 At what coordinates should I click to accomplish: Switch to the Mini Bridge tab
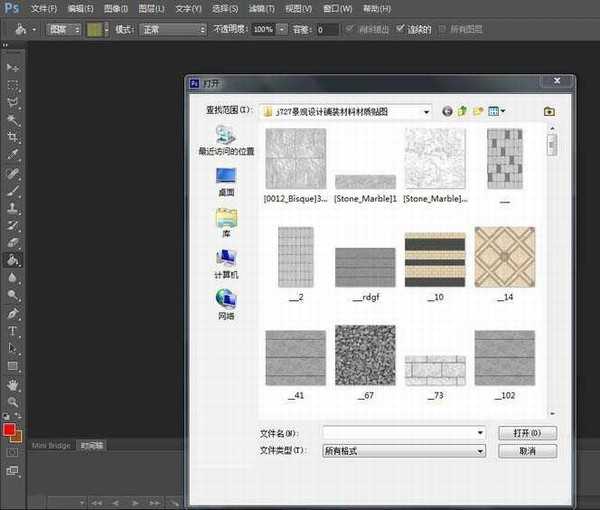tap(52, 445)
